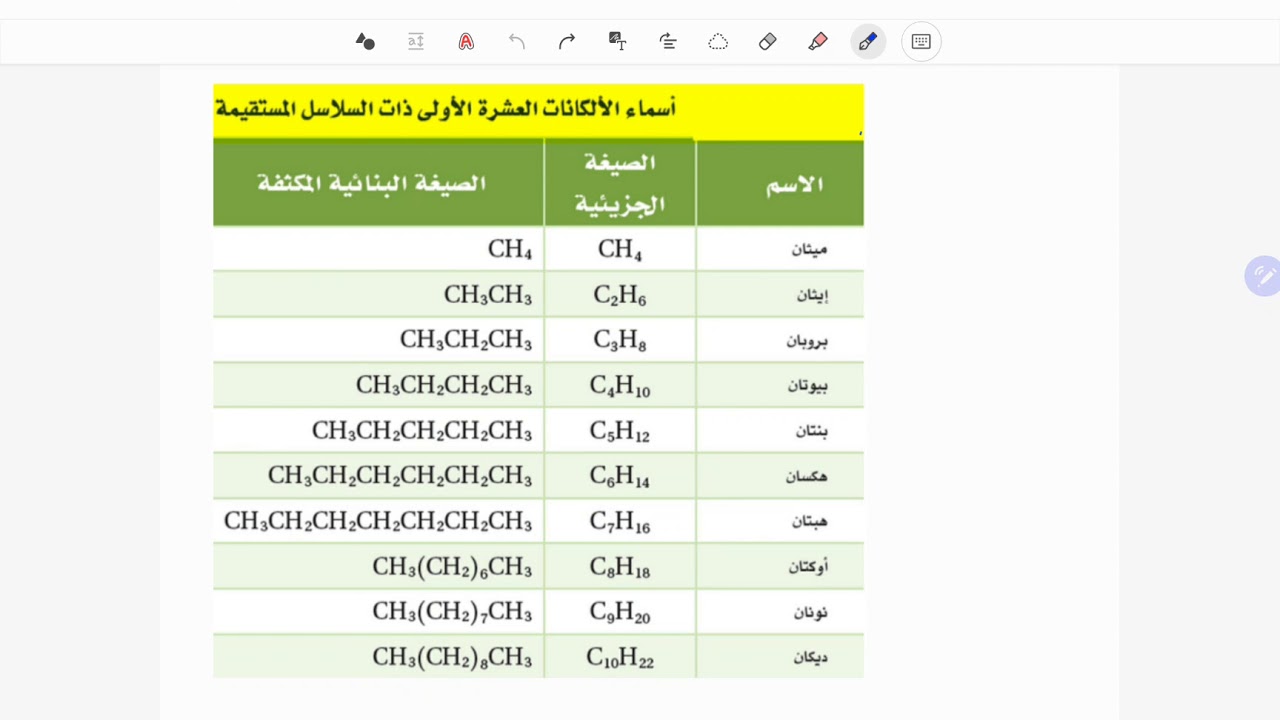Click the بروبان name cell
The image size is (1280, 720).
click(780, 340)
